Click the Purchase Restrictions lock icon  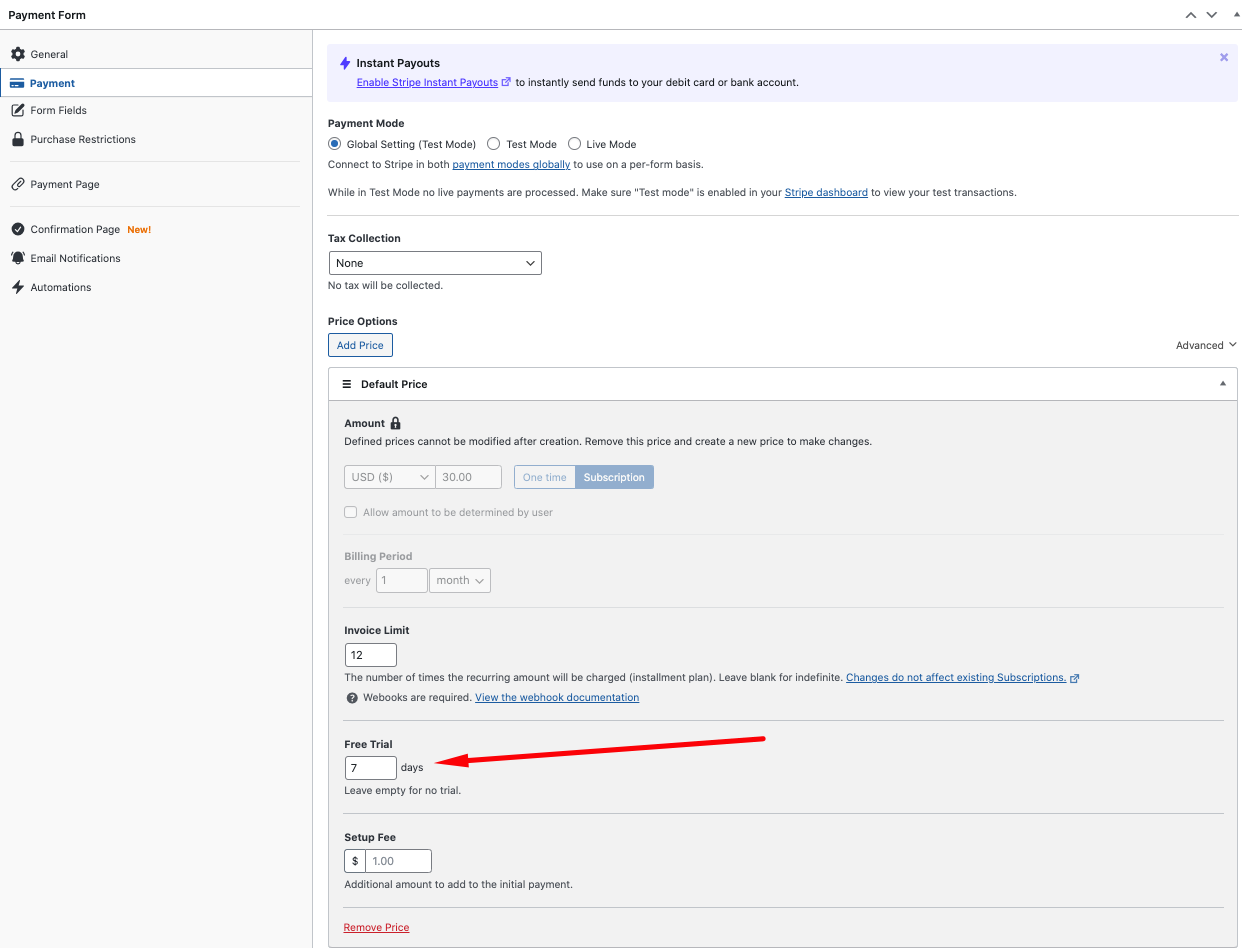[18, 139]
